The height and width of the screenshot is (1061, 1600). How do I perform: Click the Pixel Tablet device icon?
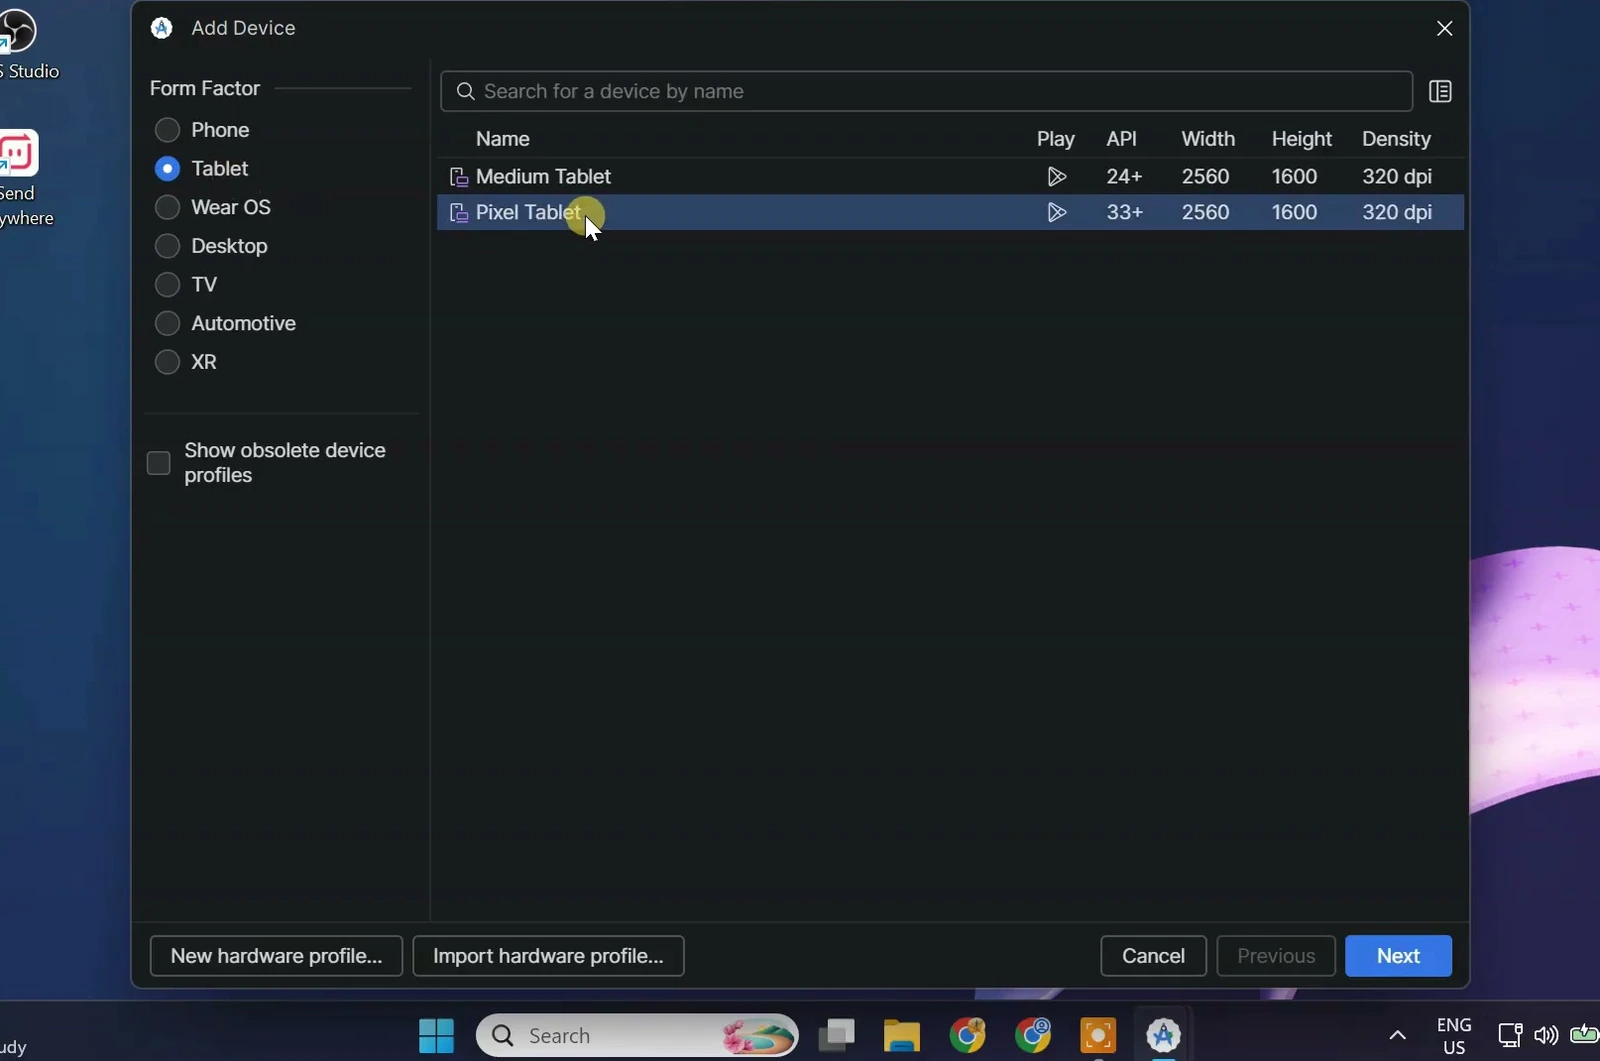459,213
